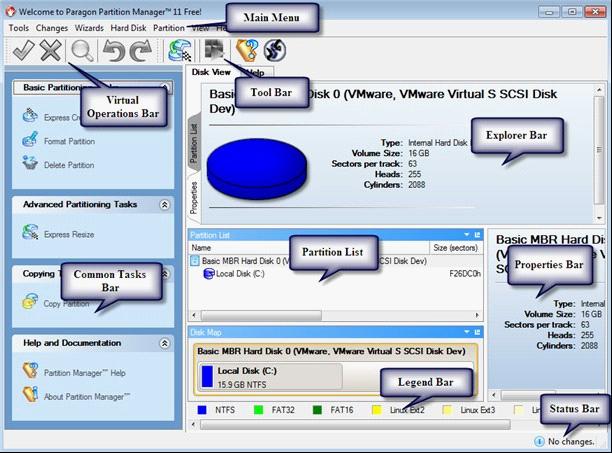Image resolution: width=612 pixels, height=453 pixels.
Task: Click the Delete Partition icon
Action: pyautogui.click(x=28, y=165)
